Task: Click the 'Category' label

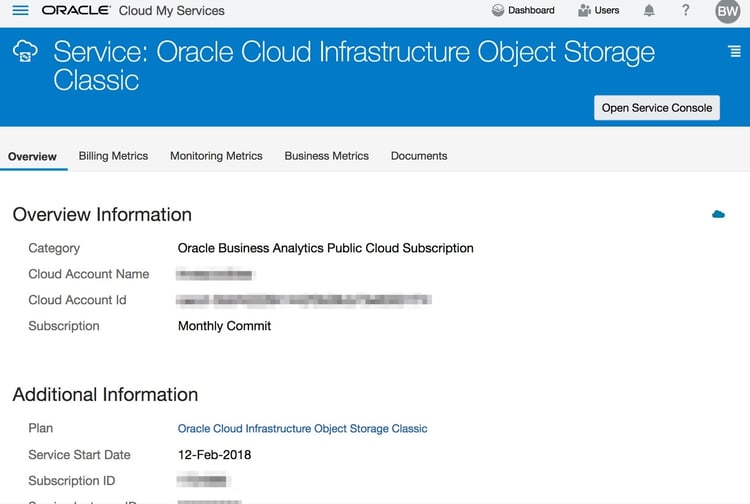Action: click(x=54, y=248)
